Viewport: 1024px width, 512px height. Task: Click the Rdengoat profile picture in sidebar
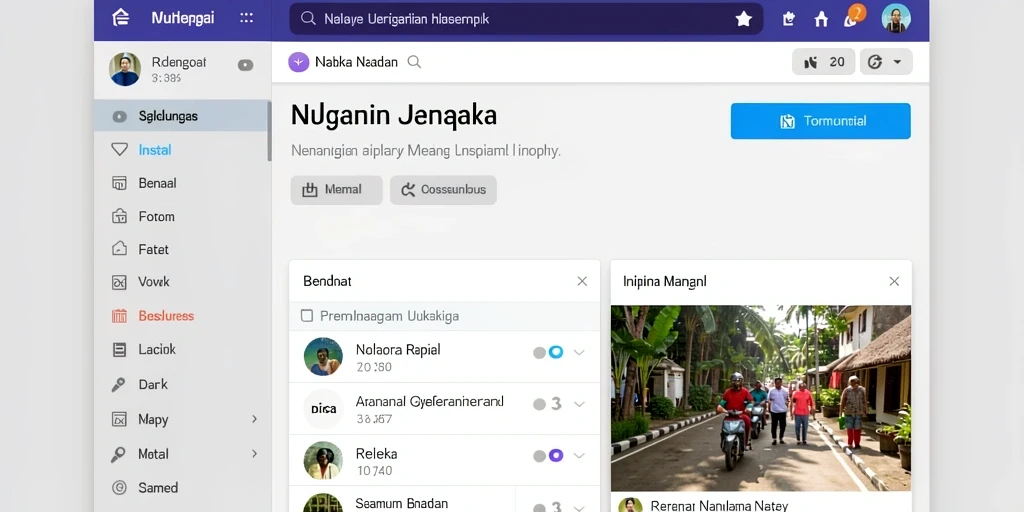(x=125, y=69)
